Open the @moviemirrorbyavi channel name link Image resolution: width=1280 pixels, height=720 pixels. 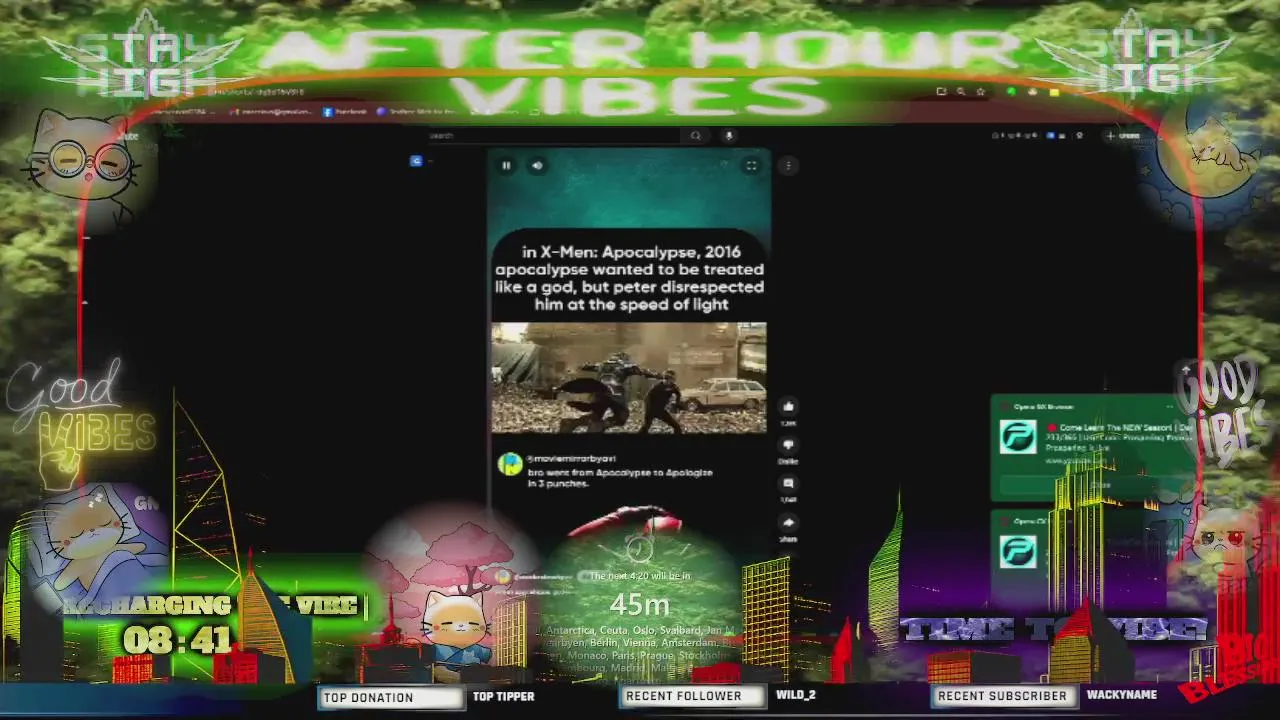point(571,459)
